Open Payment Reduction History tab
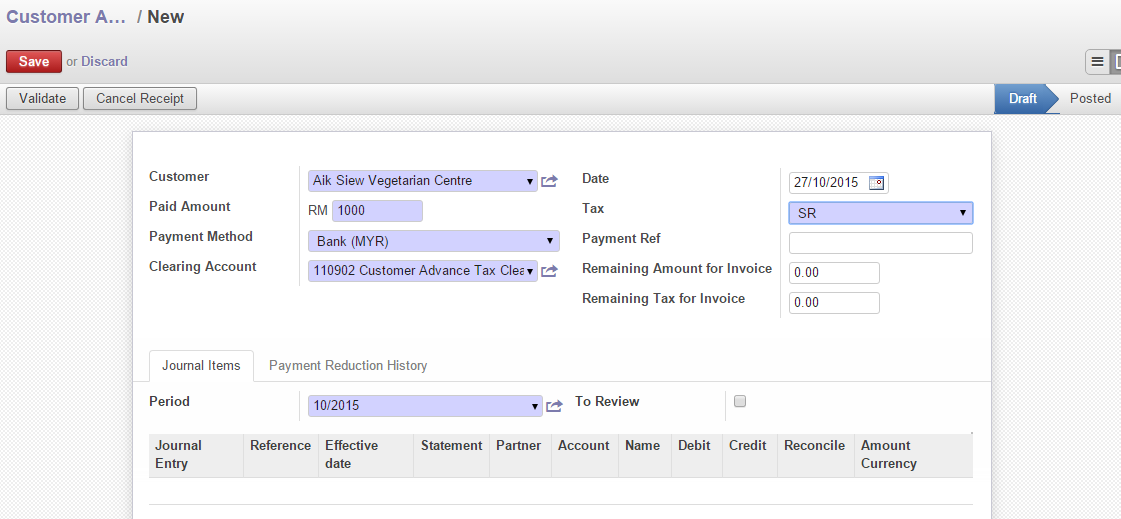The height and width of the screenshot is (519, 1121). pyautogui.click(x=348, y=365)
